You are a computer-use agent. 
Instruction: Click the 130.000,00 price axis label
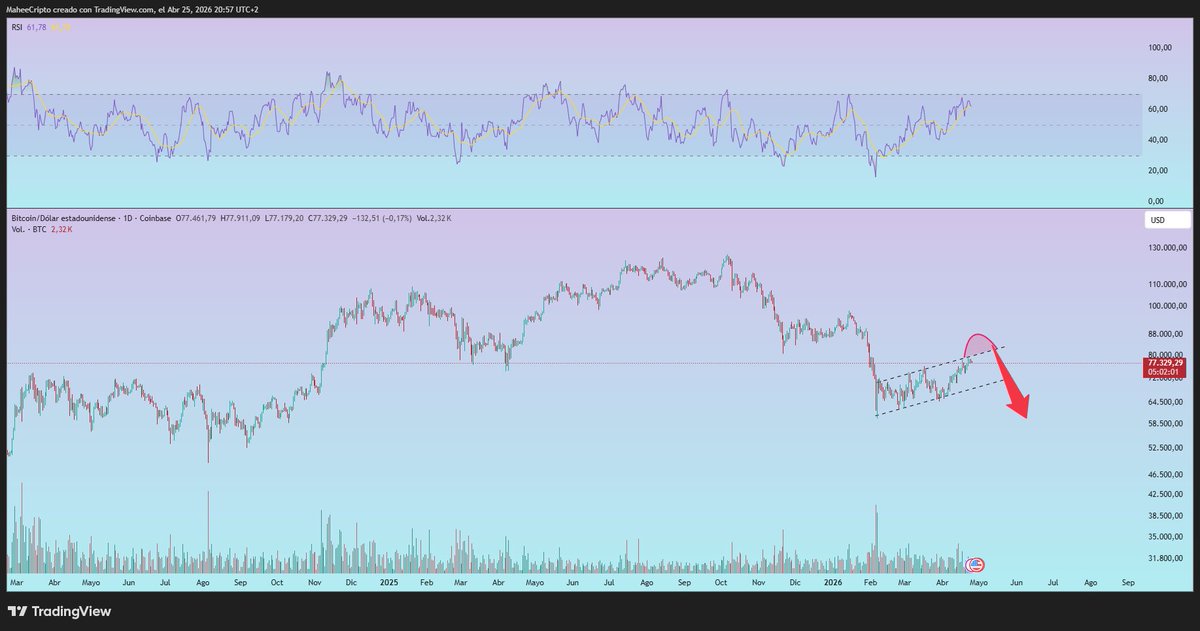point(1166,248)
